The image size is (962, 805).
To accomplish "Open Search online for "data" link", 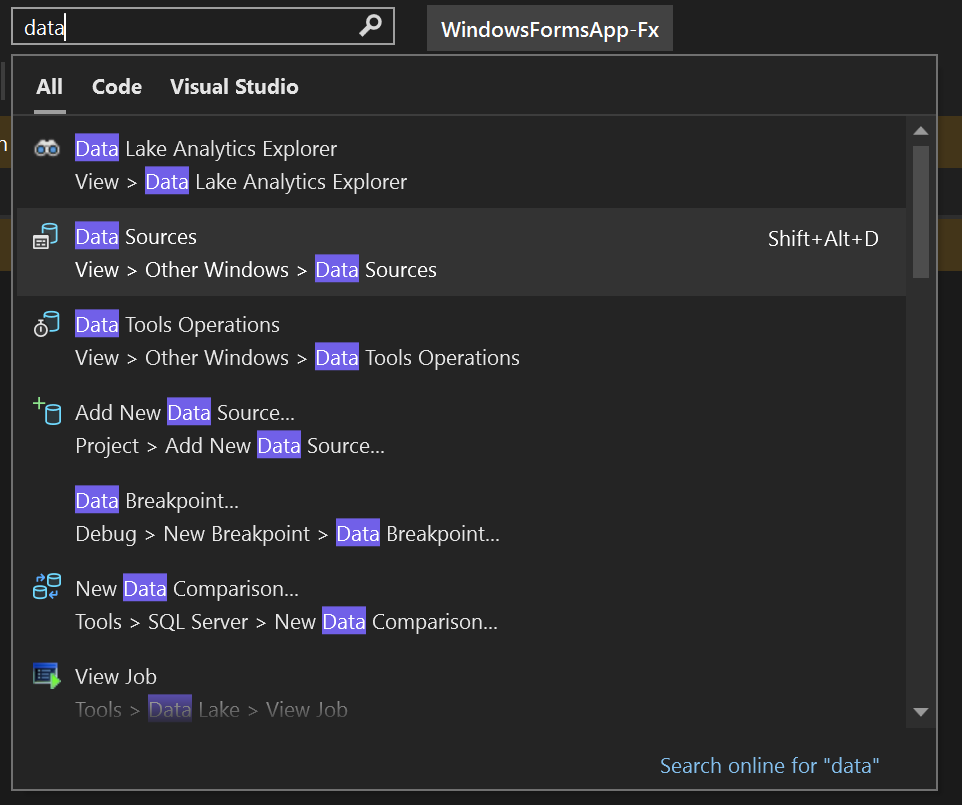I will (x=769, y=766).
